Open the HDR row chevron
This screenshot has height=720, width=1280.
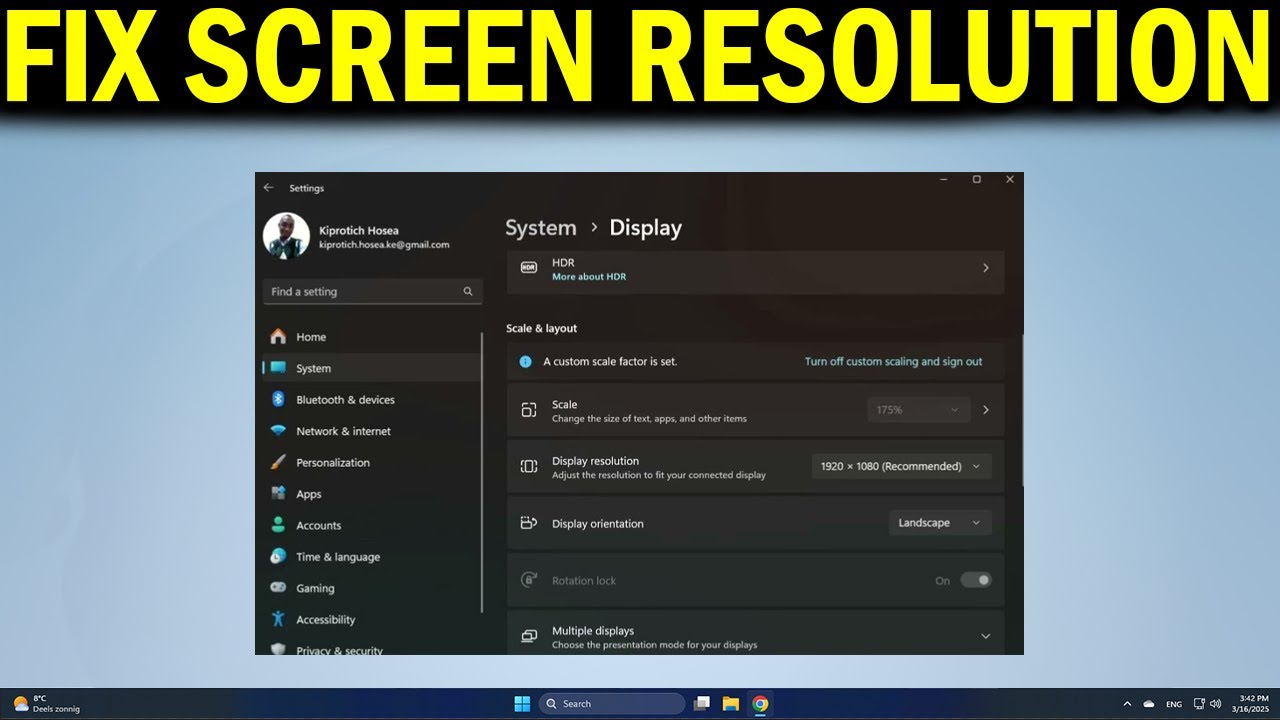click(x=985, y=268)
